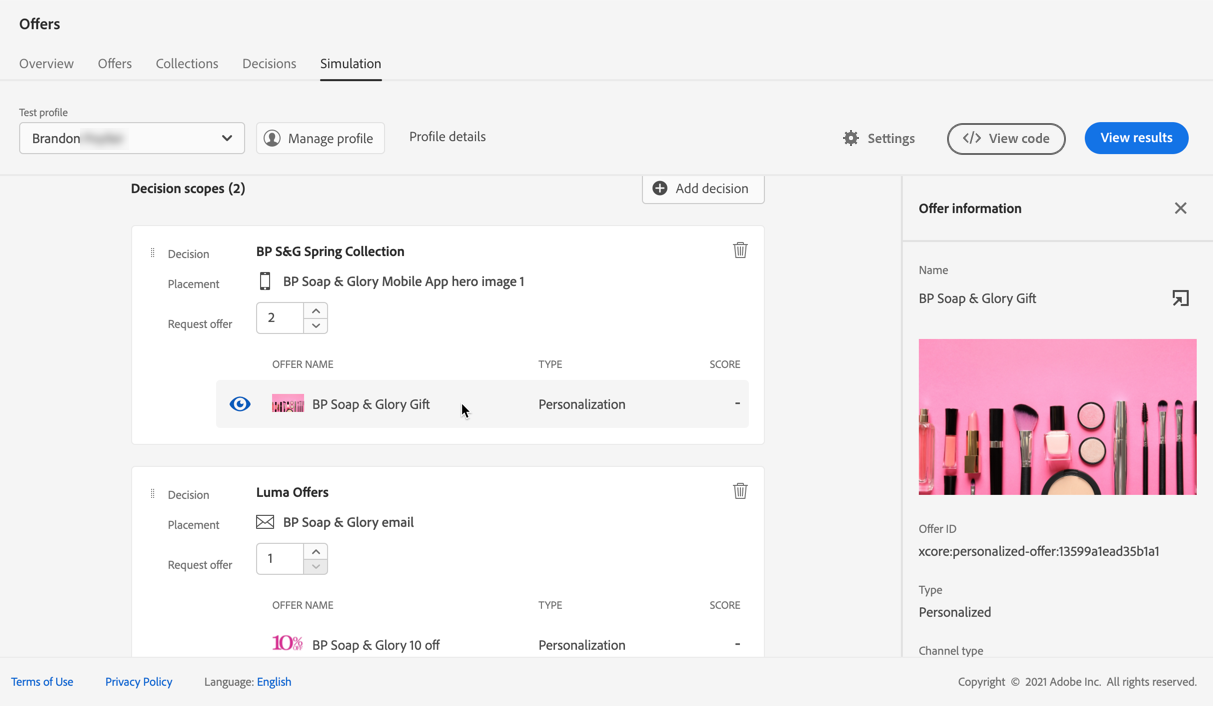Open BP Soap & Glory Gift offer externally
1213x706 pixels.
point(1180,298)
